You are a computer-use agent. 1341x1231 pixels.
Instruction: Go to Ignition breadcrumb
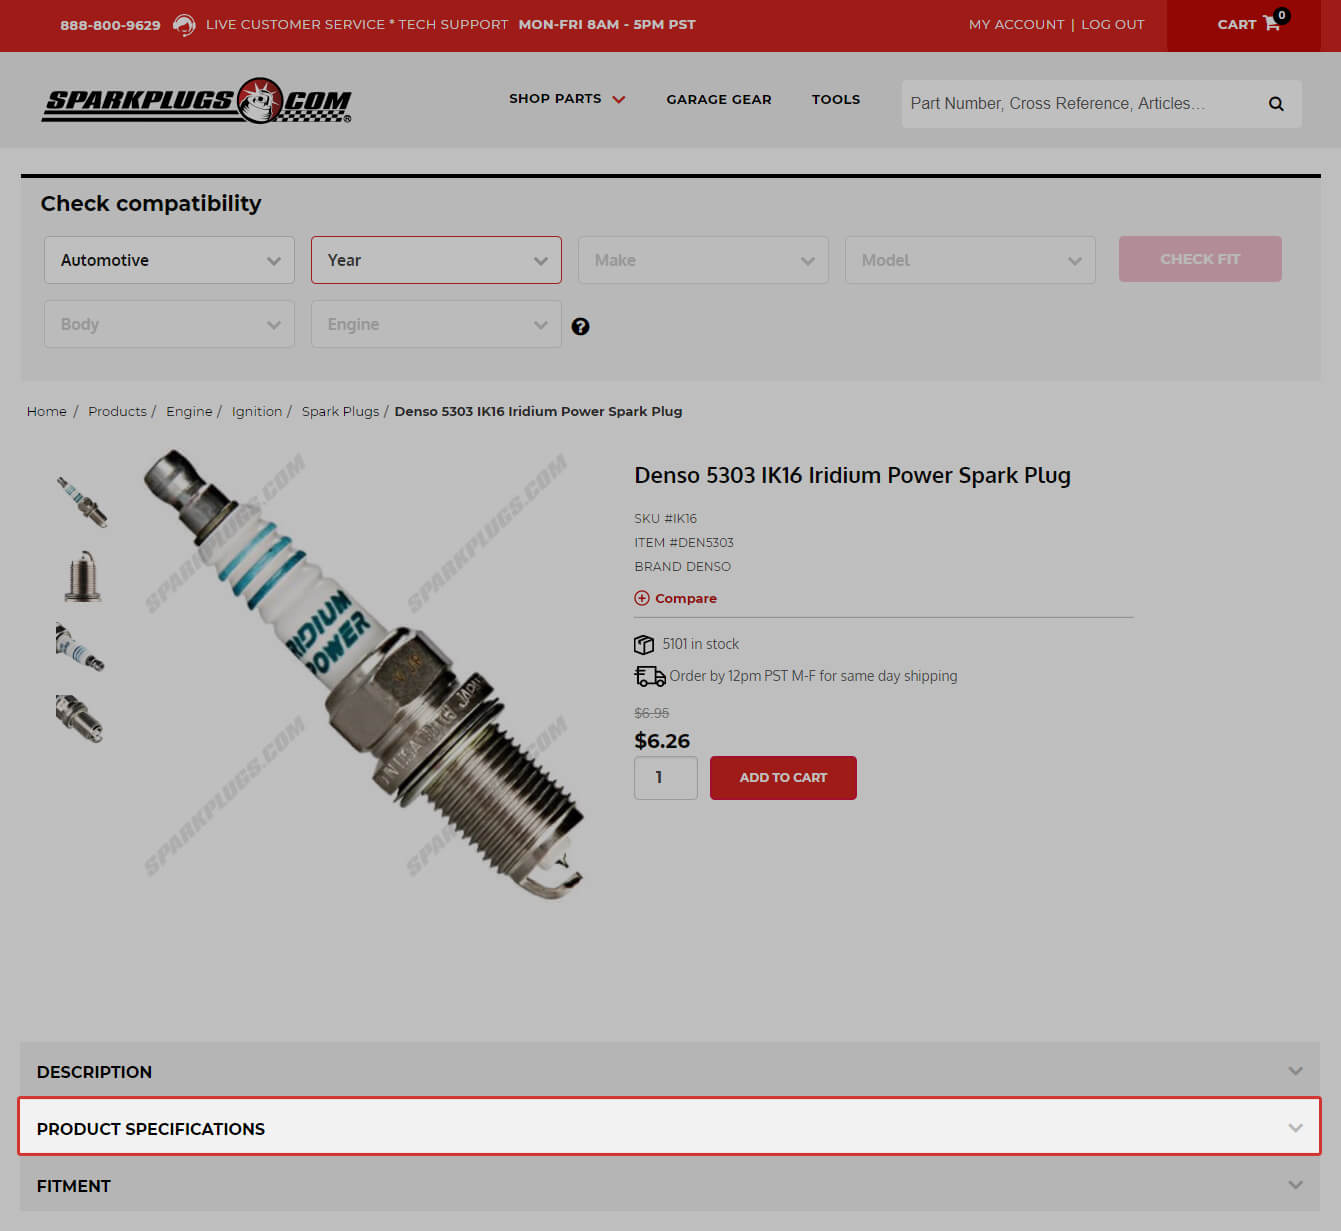pyautogui.click(x=257, y=411)
